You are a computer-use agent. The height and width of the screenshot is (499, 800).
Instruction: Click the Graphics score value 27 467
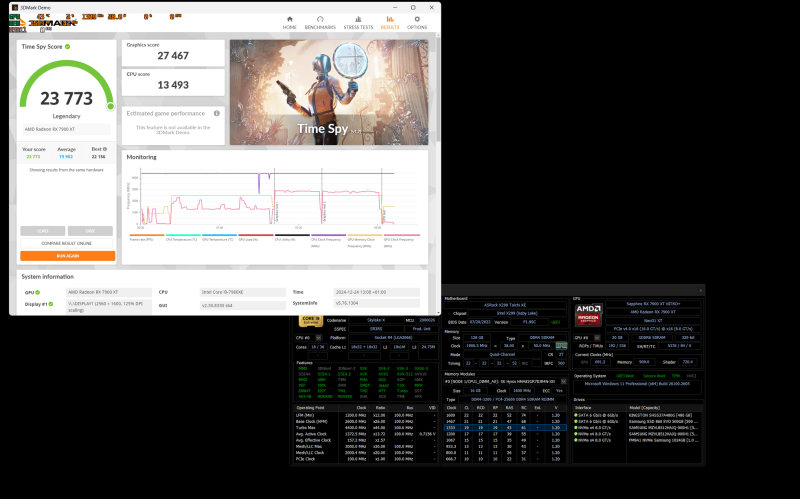pyautogui.click(x=173, y=56)
